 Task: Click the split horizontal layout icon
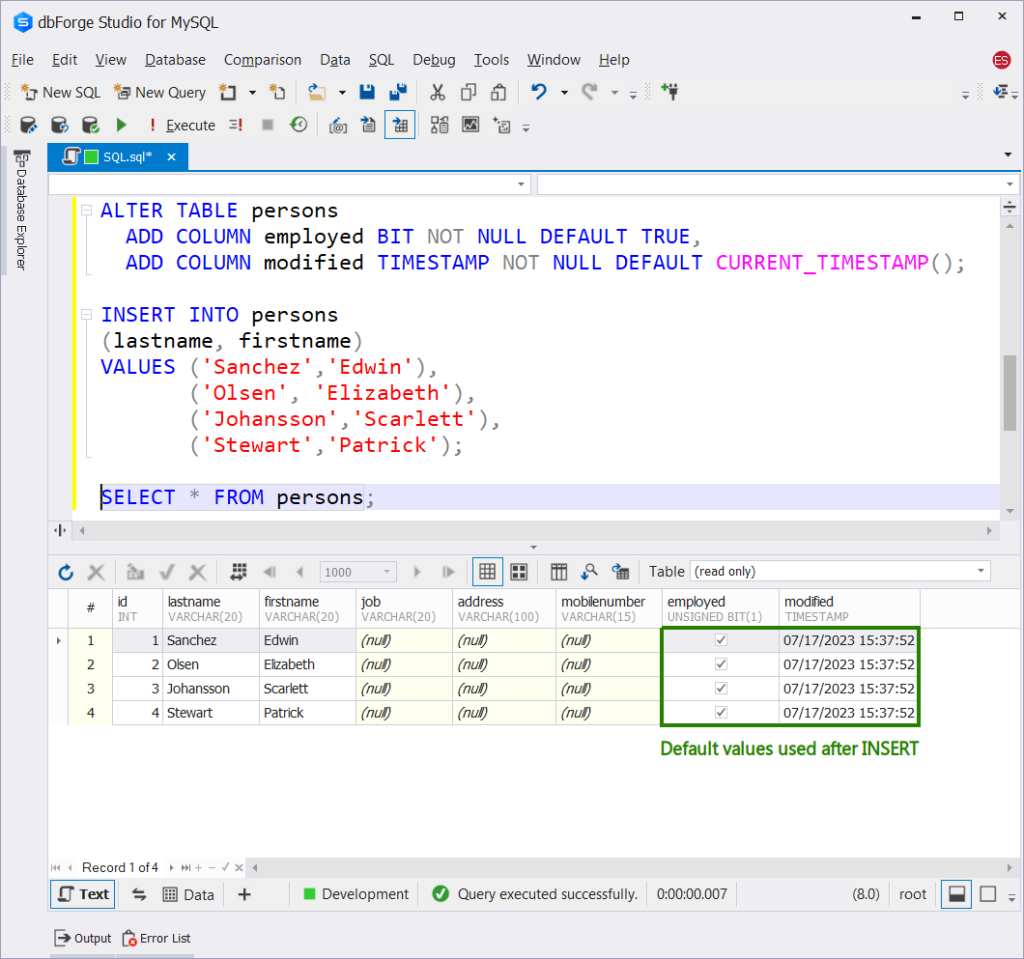(x=957, y=894)
